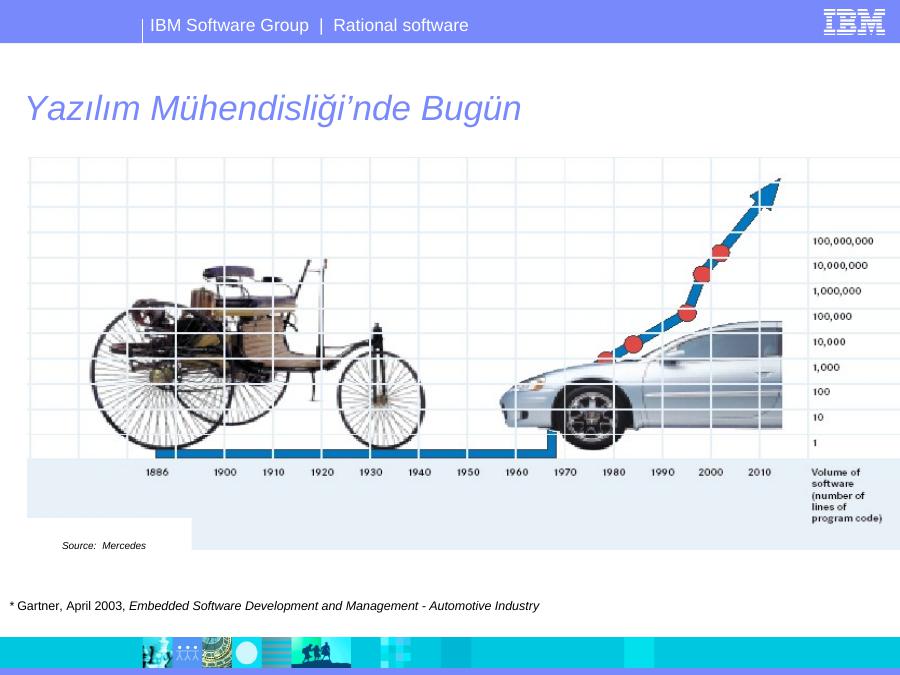Click the "1980" year label
The height and width of the screenshot is (675, 900).
pyautogui.click(x=614, y=472)
